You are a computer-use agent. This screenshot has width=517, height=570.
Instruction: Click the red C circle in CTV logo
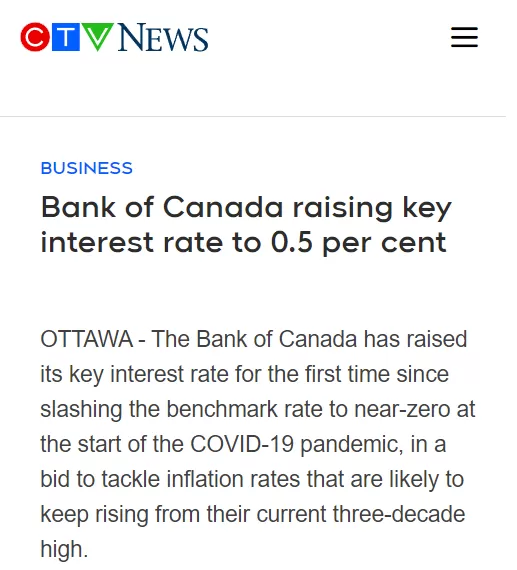coord(35,37)
